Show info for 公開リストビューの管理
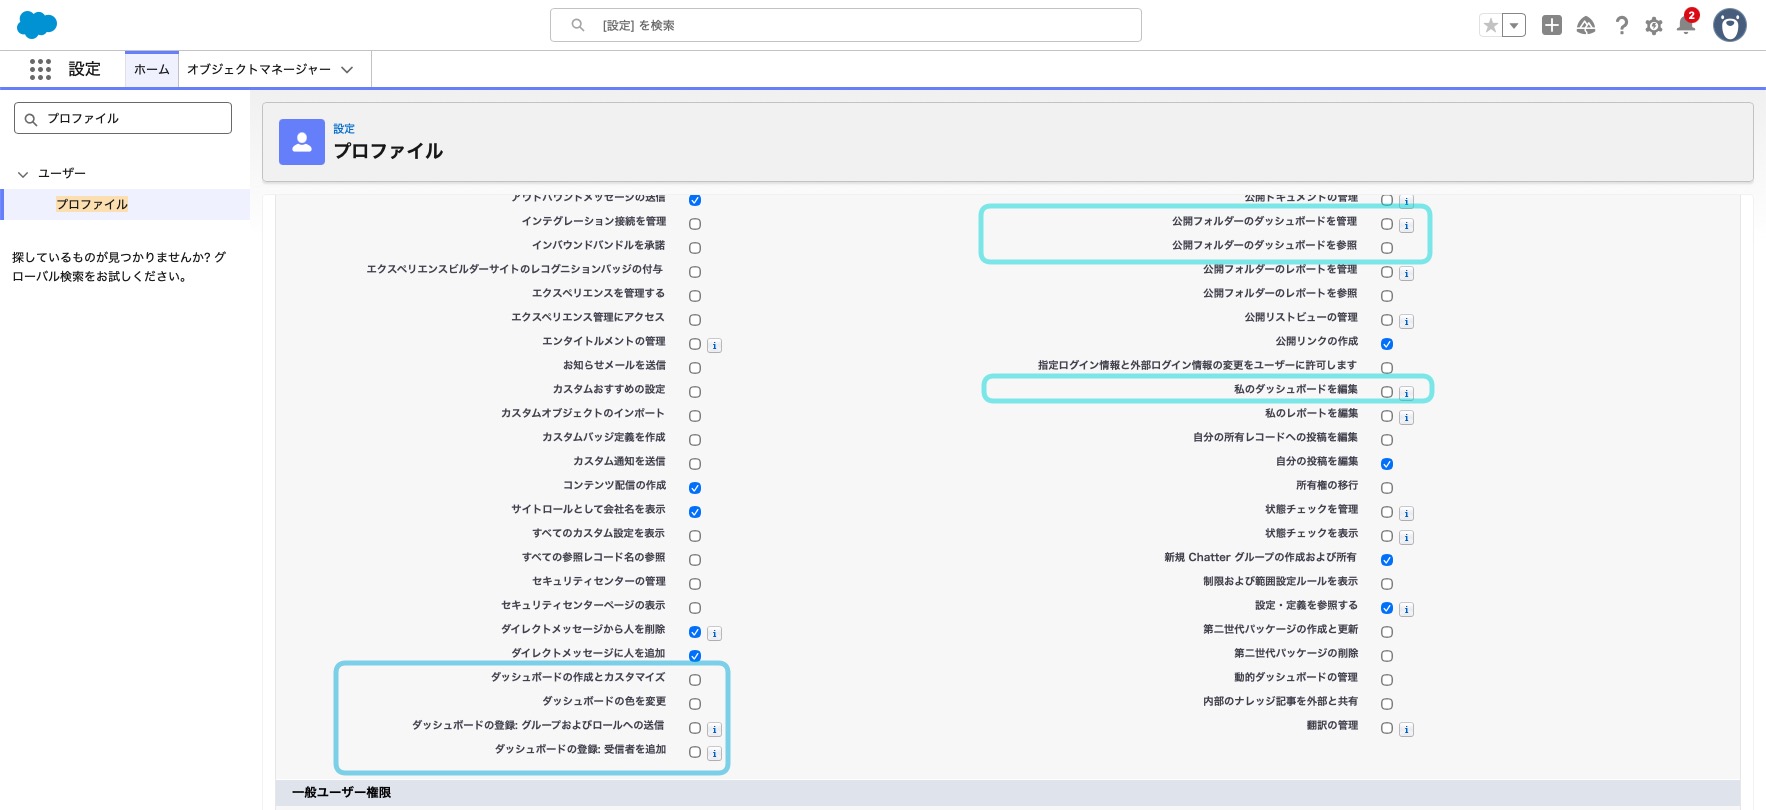 [1406, 322]
